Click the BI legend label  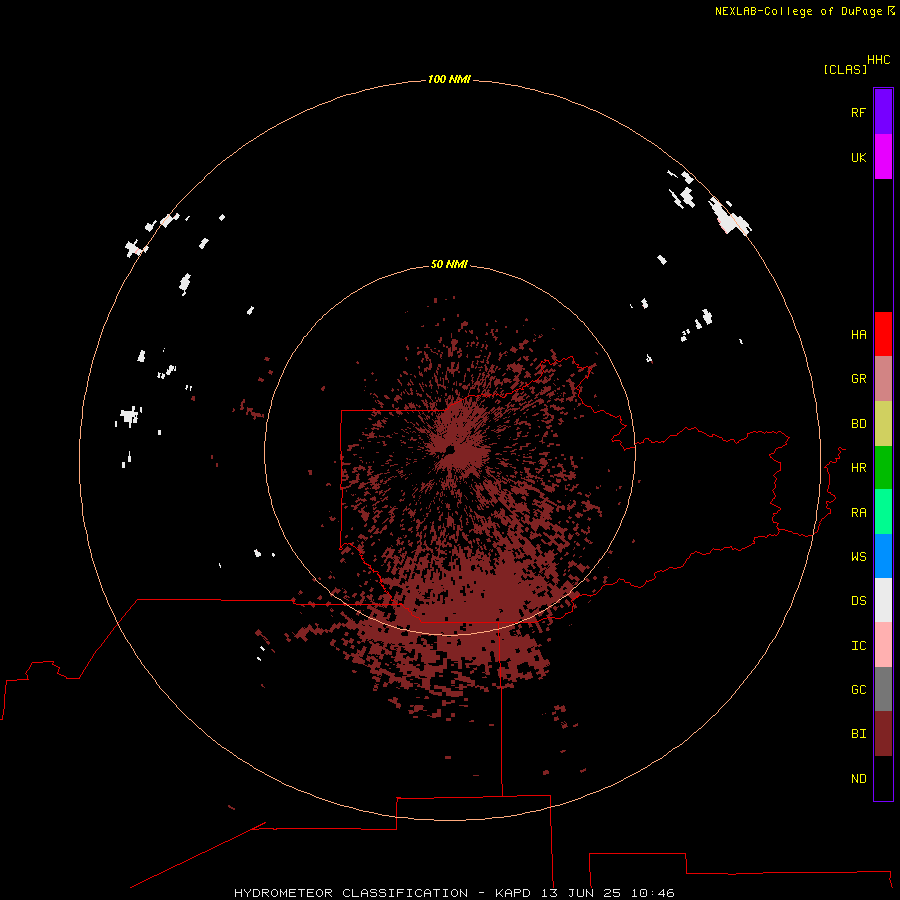858,734
